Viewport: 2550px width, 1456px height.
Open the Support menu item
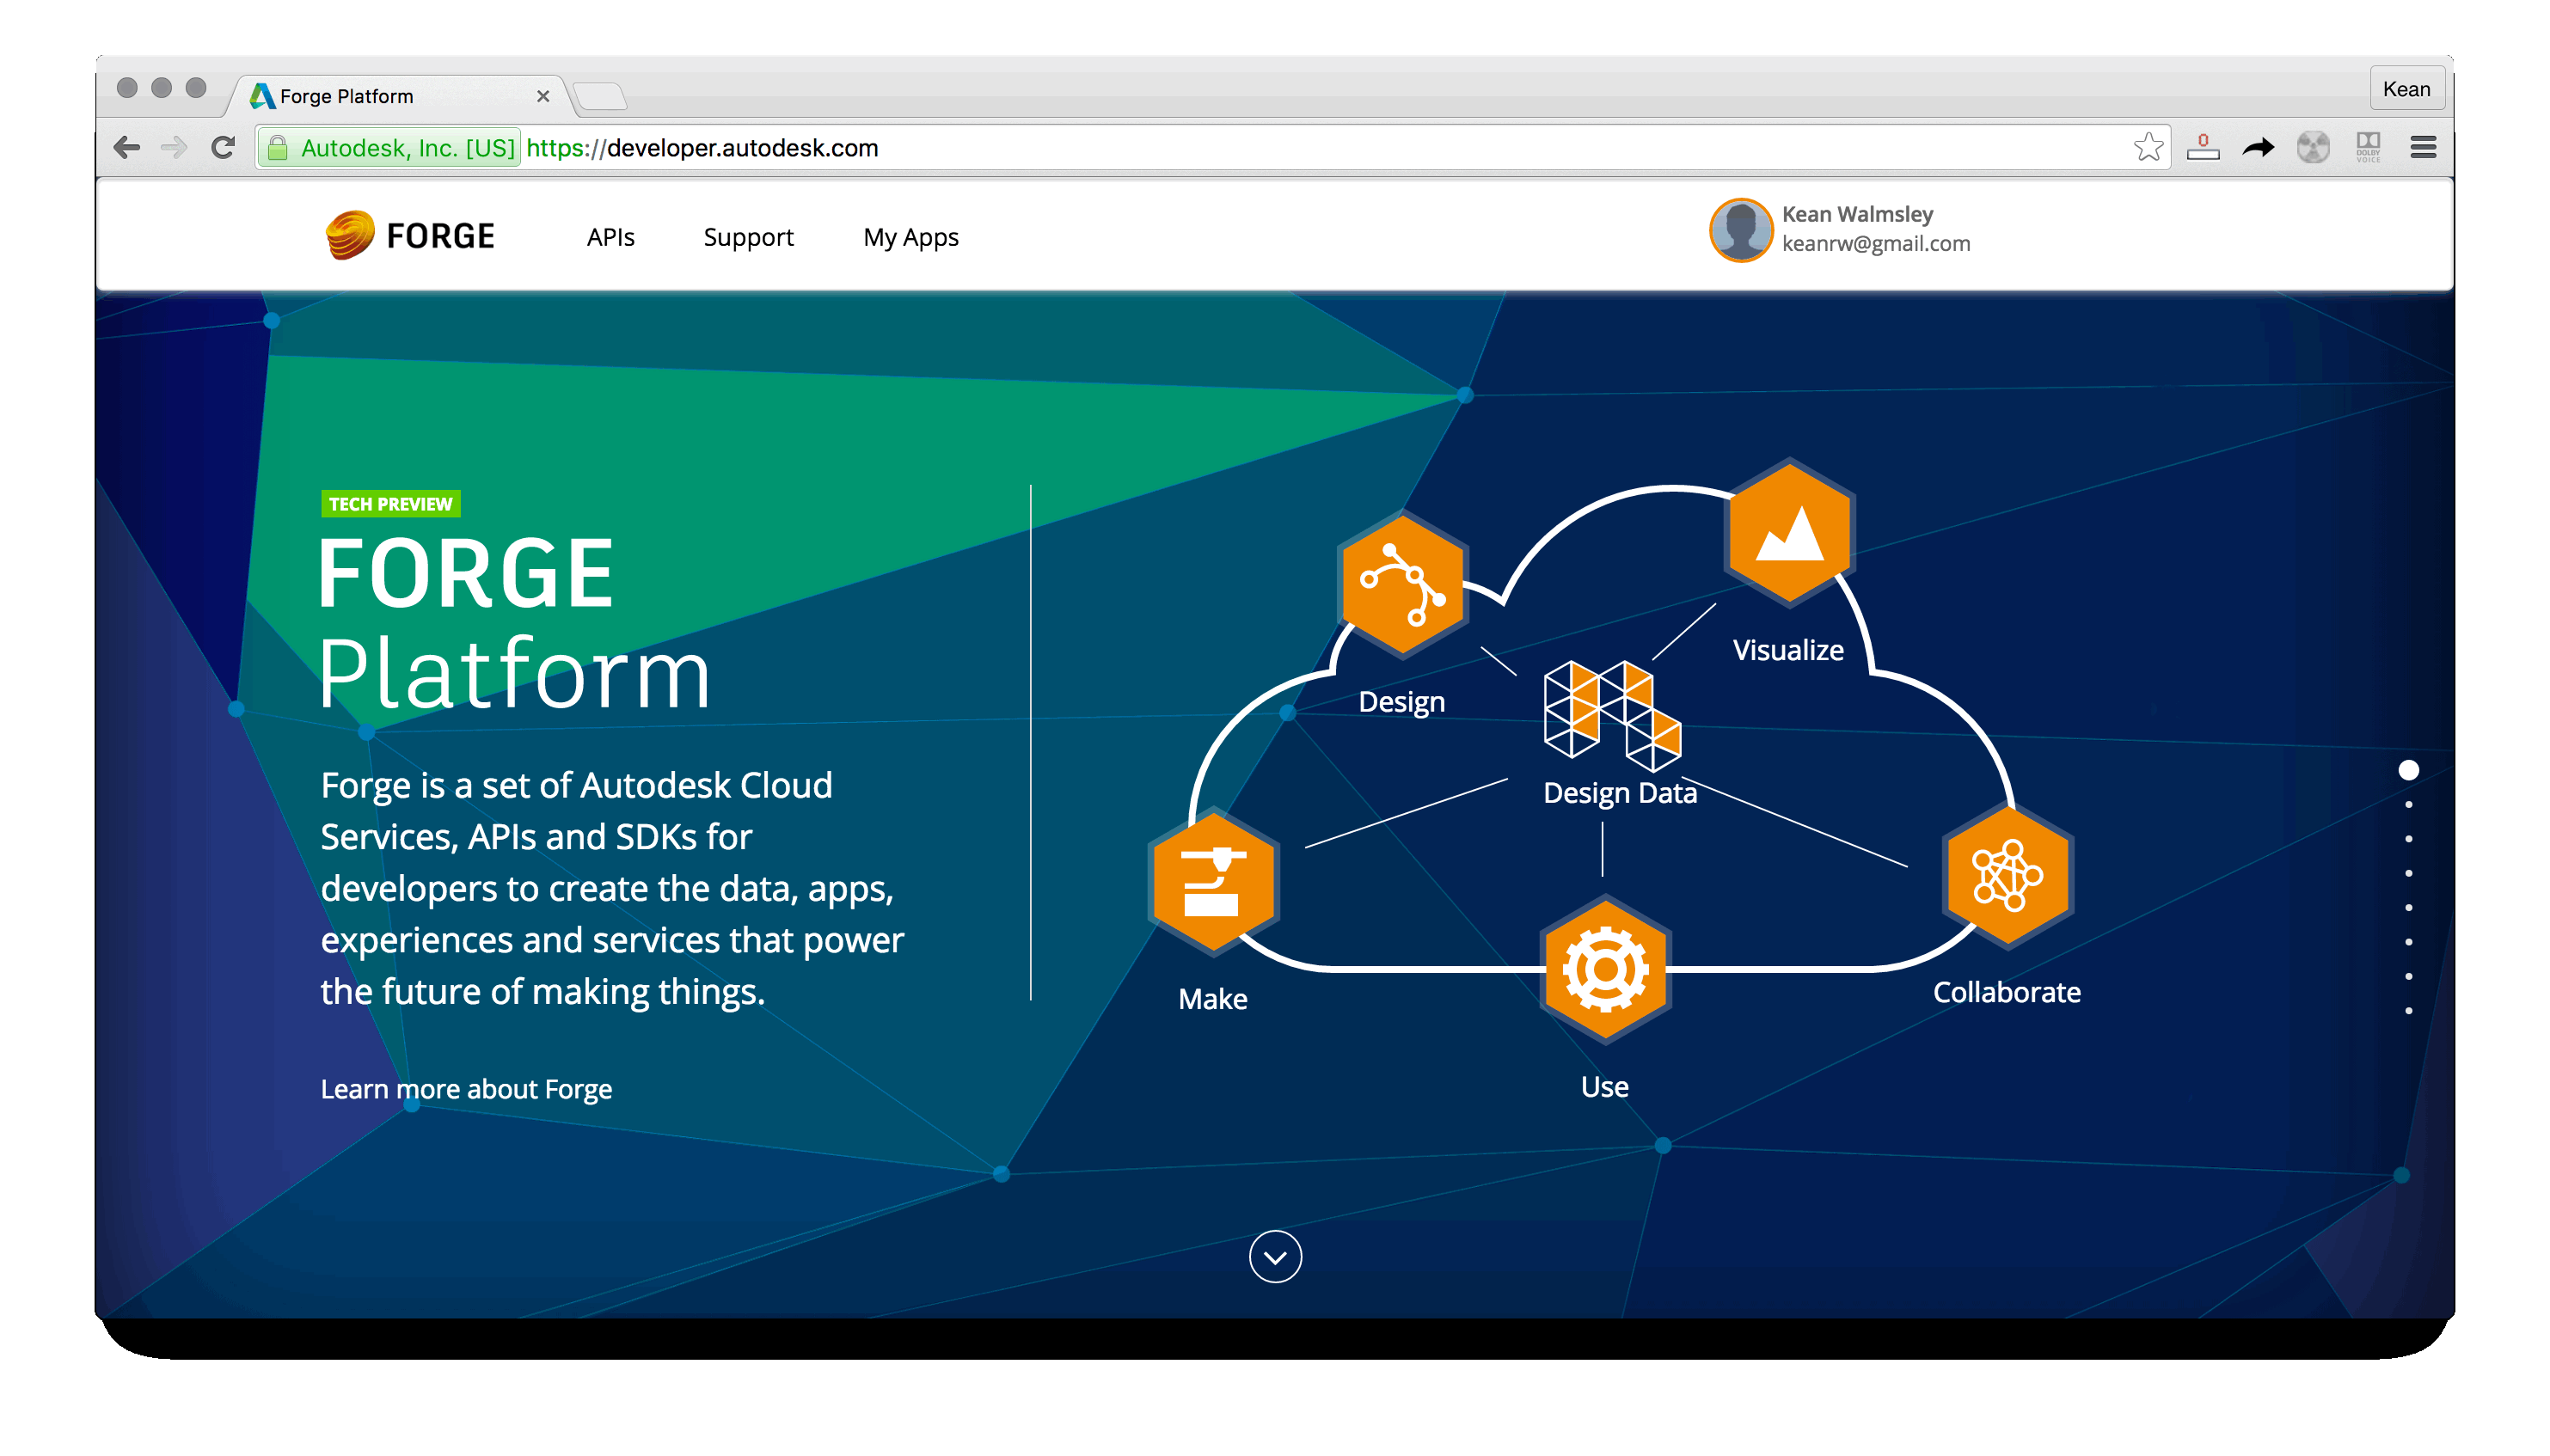pyautogui.click(x=748, y=237)
